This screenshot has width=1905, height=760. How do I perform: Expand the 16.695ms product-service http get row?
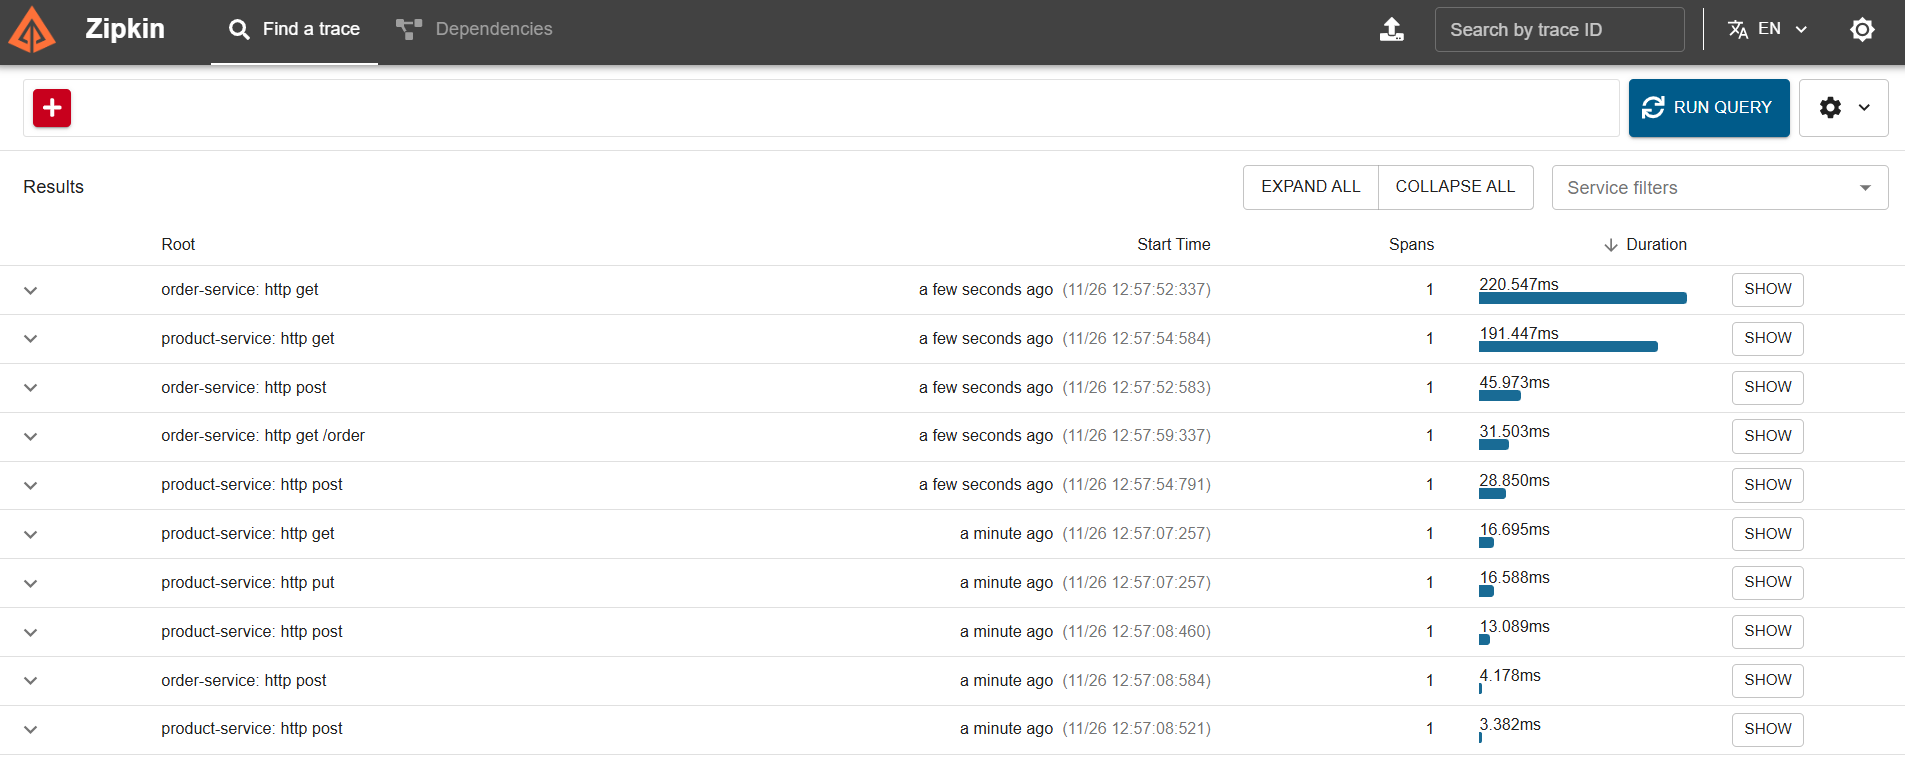pyautogui.click(x=31, y=534)
